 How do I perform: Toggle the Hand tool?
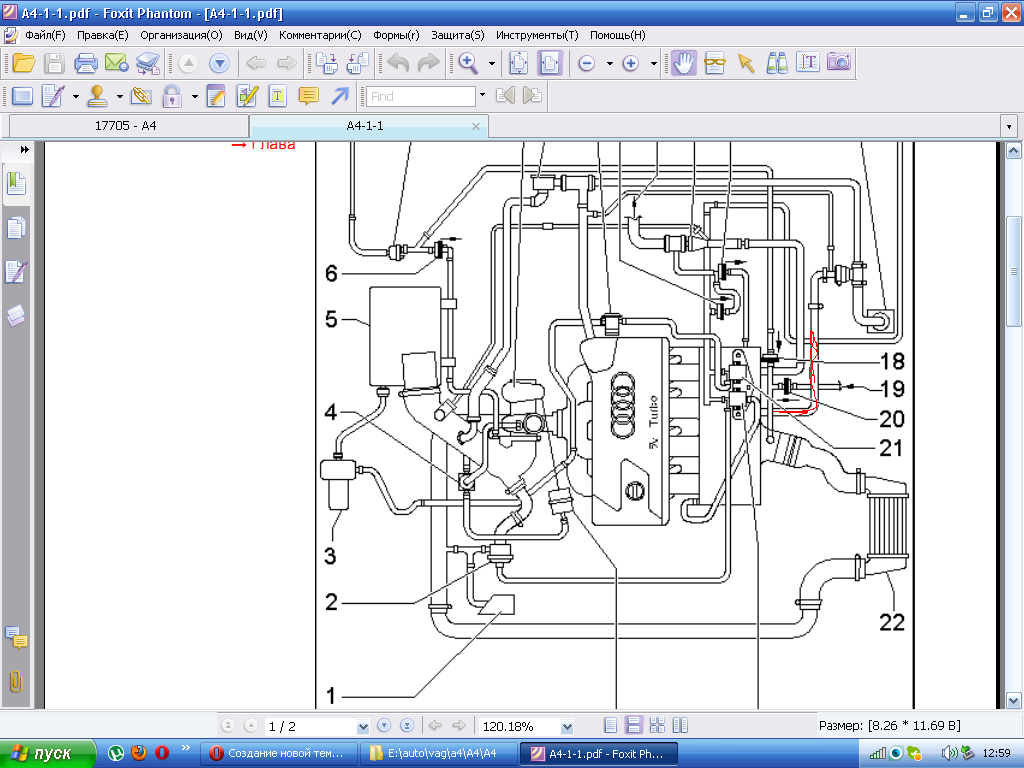(x=684, y=63)
